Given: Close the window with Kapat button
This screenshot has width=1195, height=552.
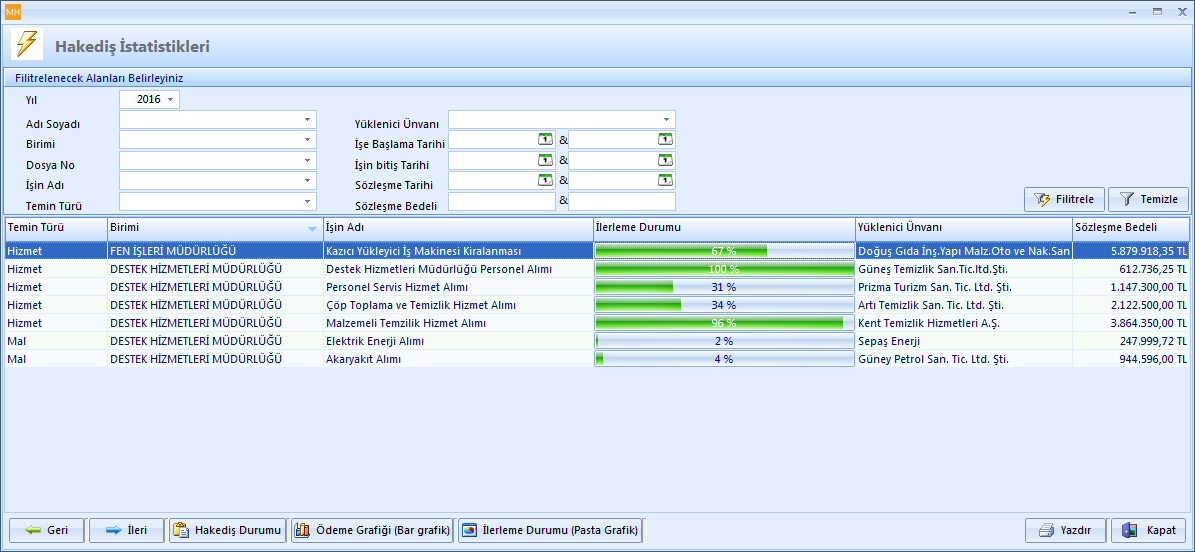Looking at the screenshot, I should pyautogui.click(x=1149, y=530).
